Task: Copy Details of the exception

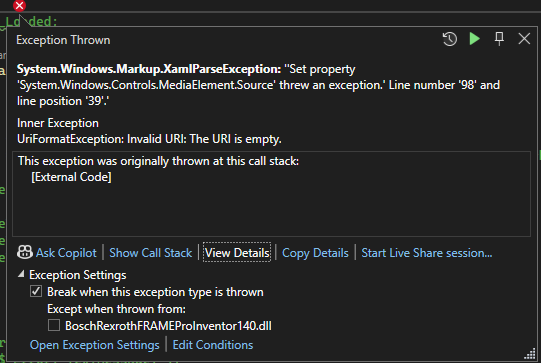Action: coord(315,253)
